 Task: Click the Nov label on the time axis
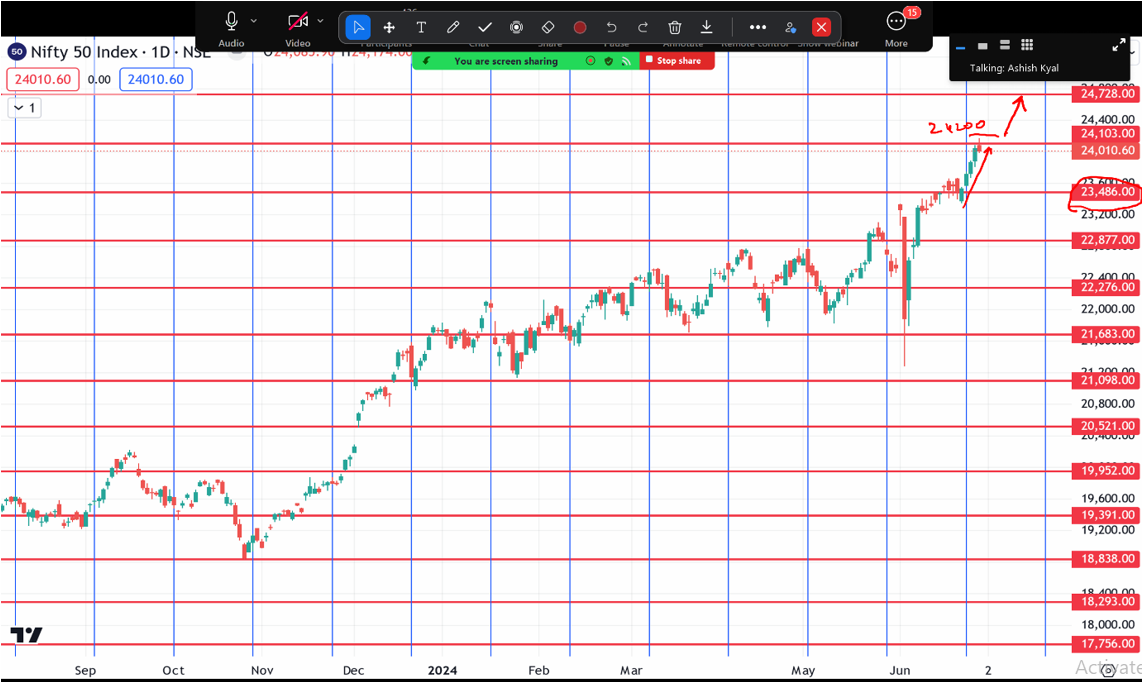[262, 671]
